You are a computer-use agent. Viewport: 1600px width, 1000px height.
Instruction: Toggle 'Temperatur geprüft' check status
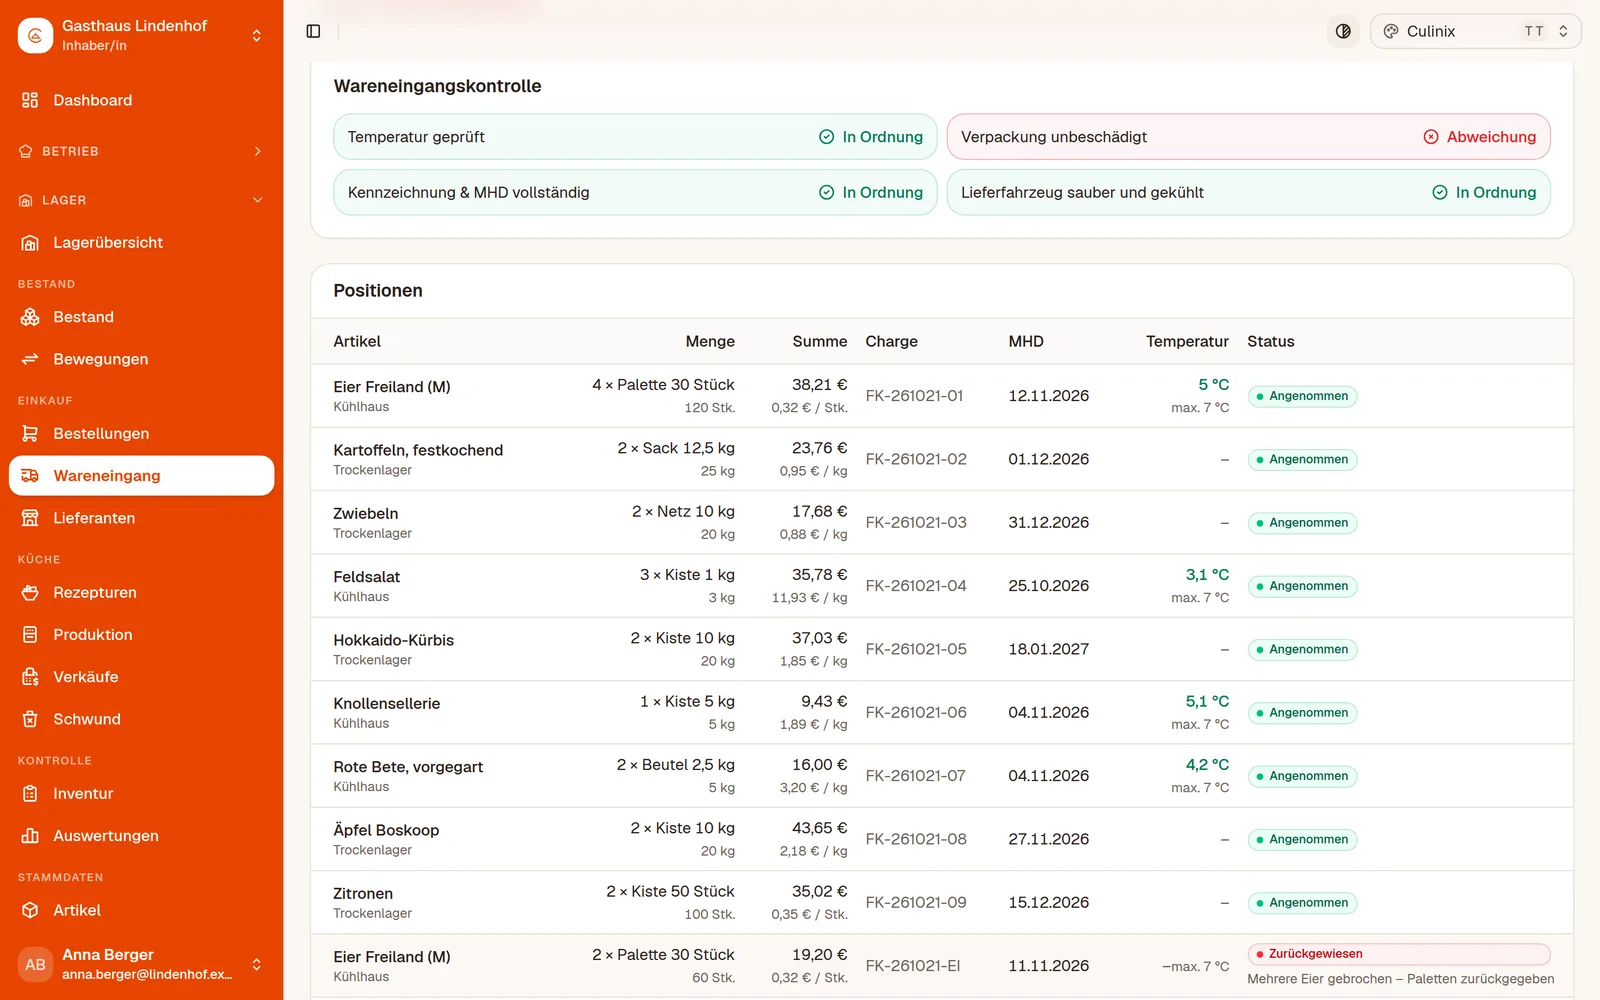pos(635,137)
